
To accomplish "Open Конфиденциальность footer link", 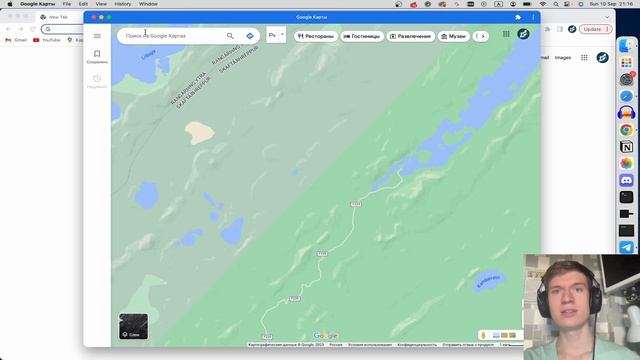I will [x=417, y=345].
